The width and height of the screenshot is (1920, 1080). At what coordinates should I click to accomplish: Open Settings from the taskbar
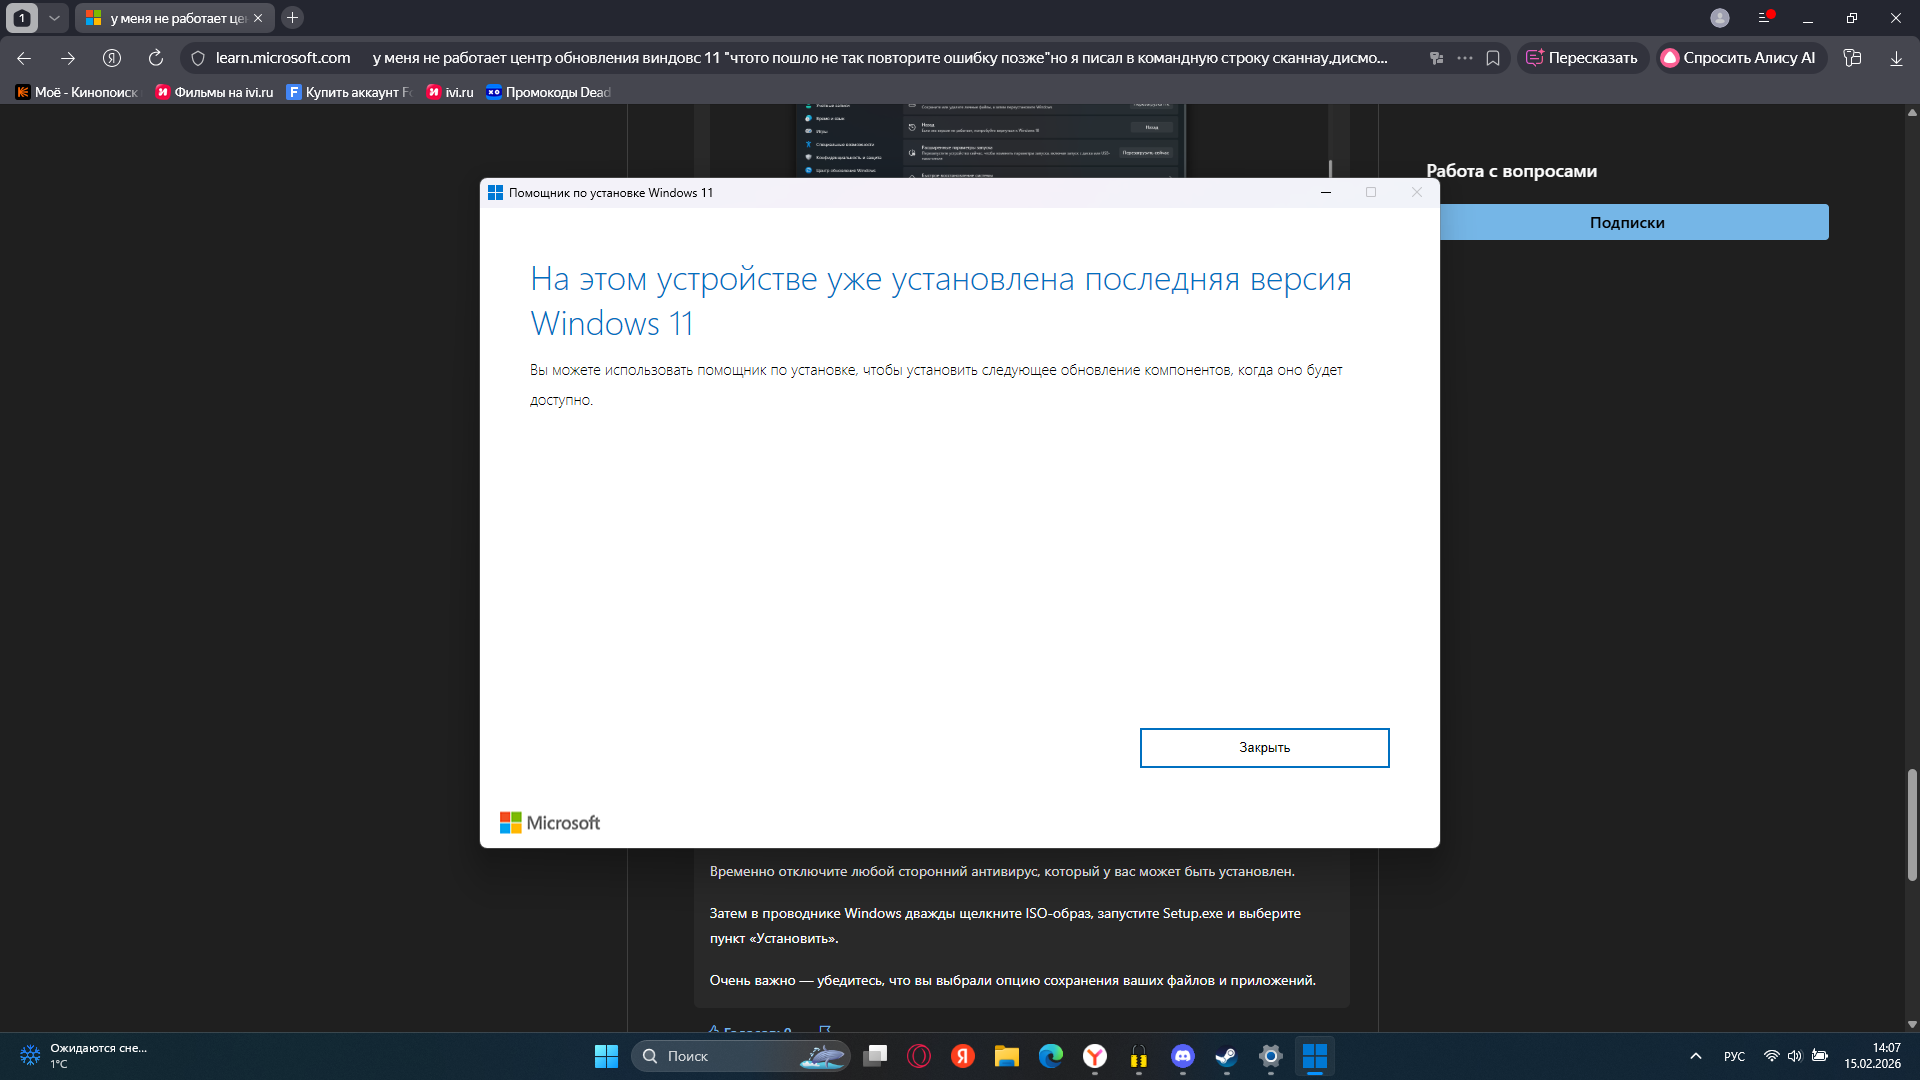click(x=1271, y=1056)
